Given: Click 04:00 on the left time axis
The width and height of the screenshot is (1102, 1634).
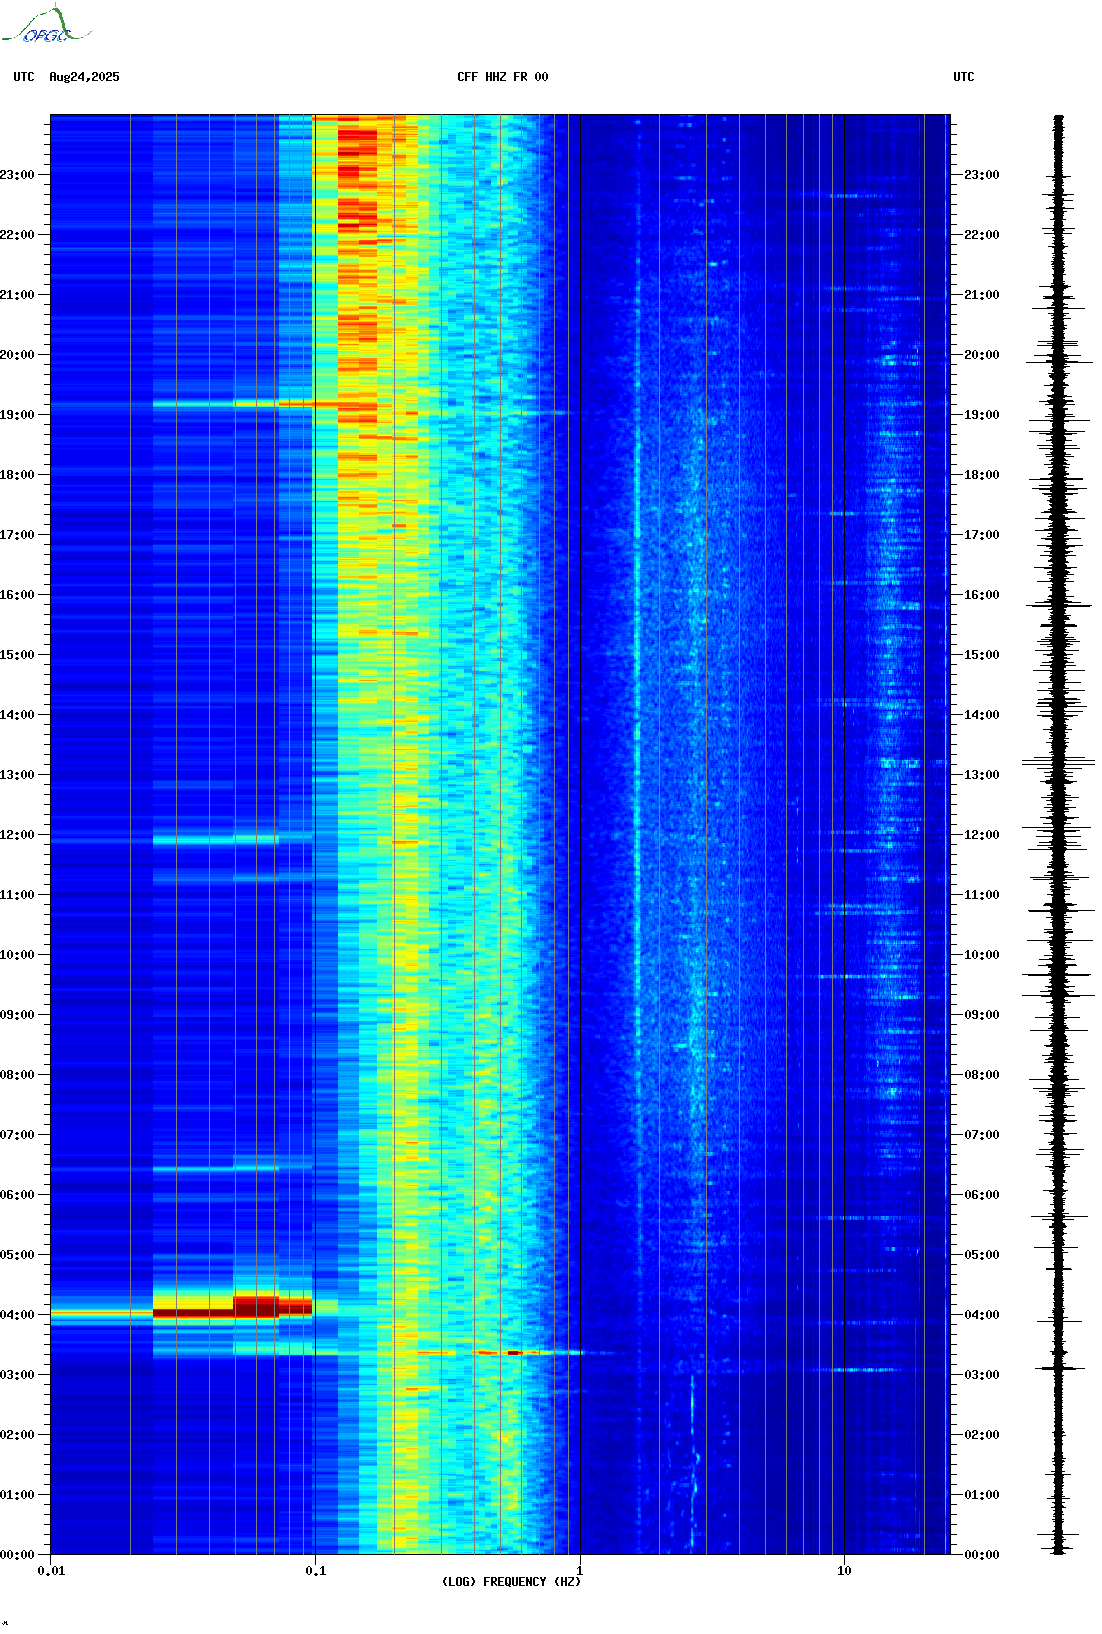Looking at the screenshot, I should [x=17, y=1315].
